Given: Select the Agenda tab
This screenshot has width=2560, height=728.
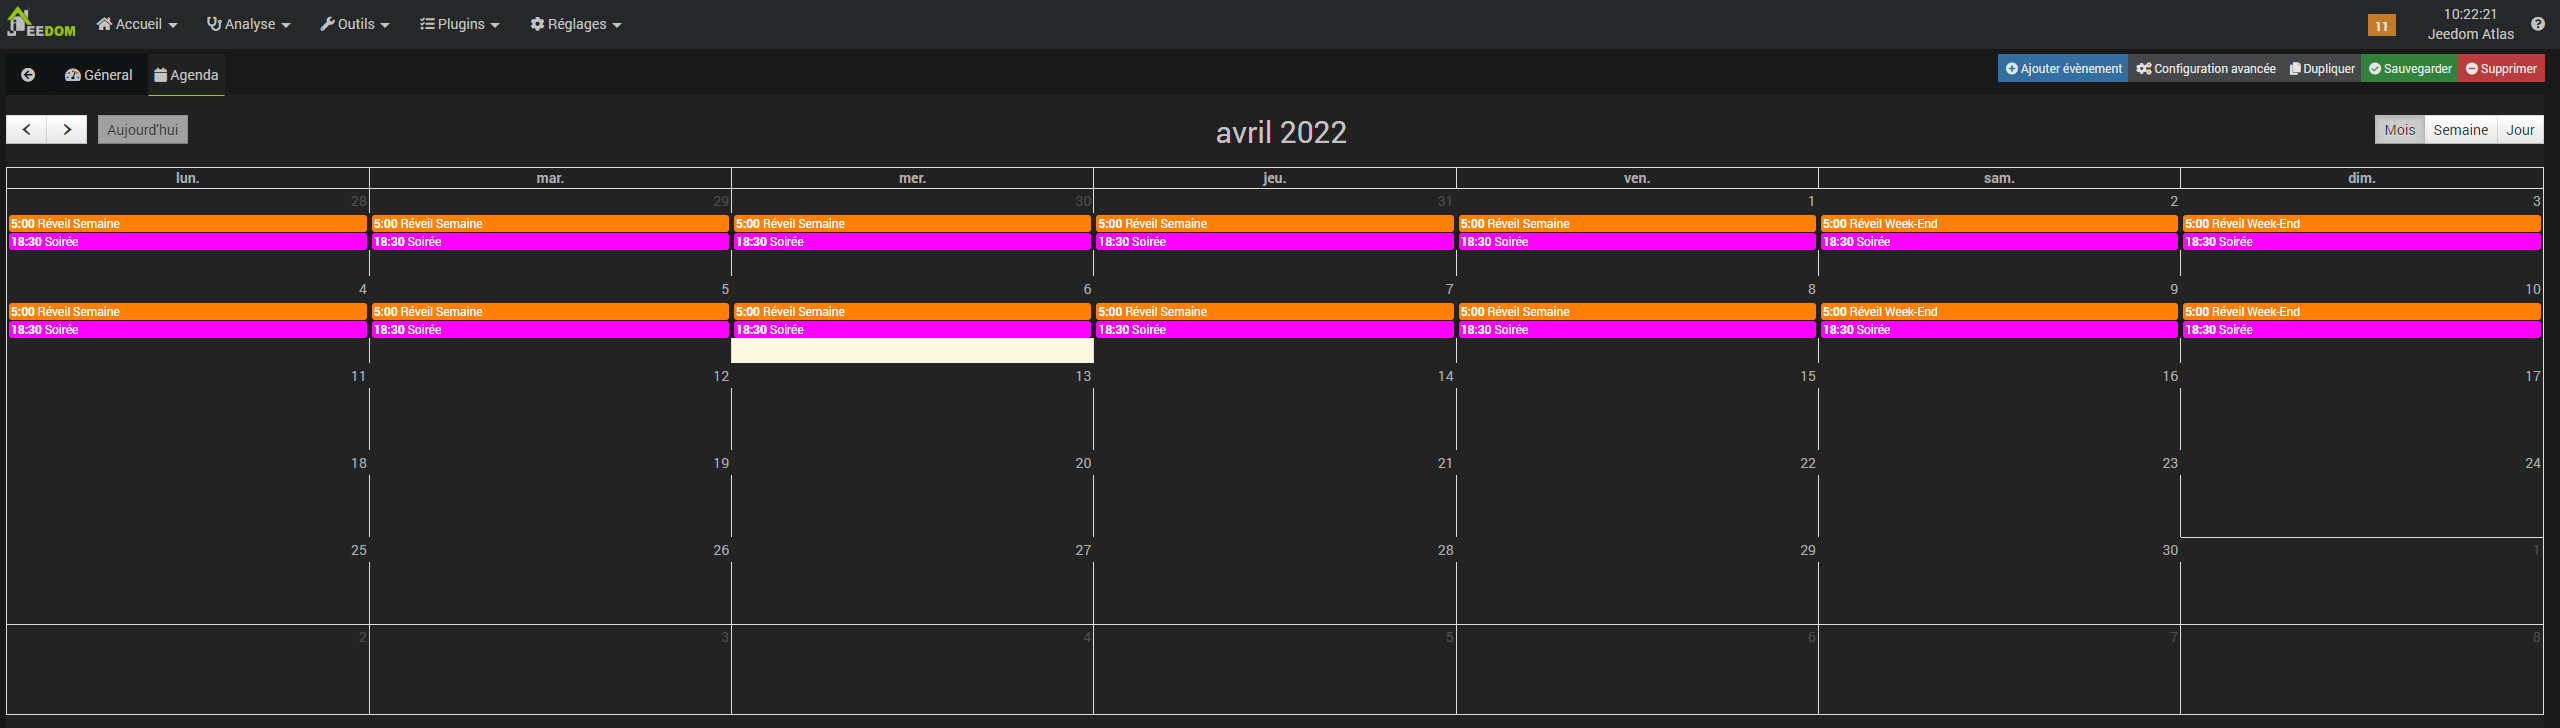Looking at the screenshot, I should [186, 75].
